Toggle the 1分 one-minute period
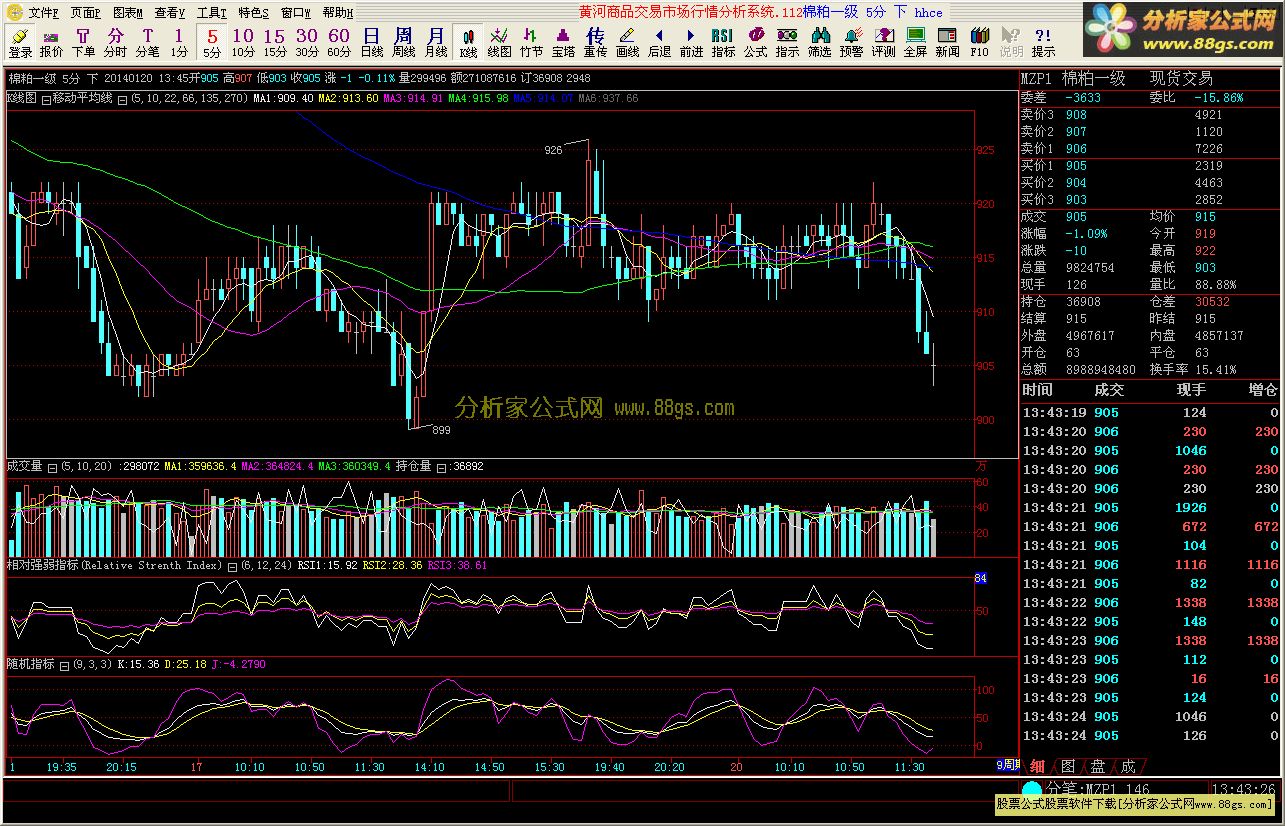The width and height of the screenshot is (1285, 826). click(x=179, y=42)
